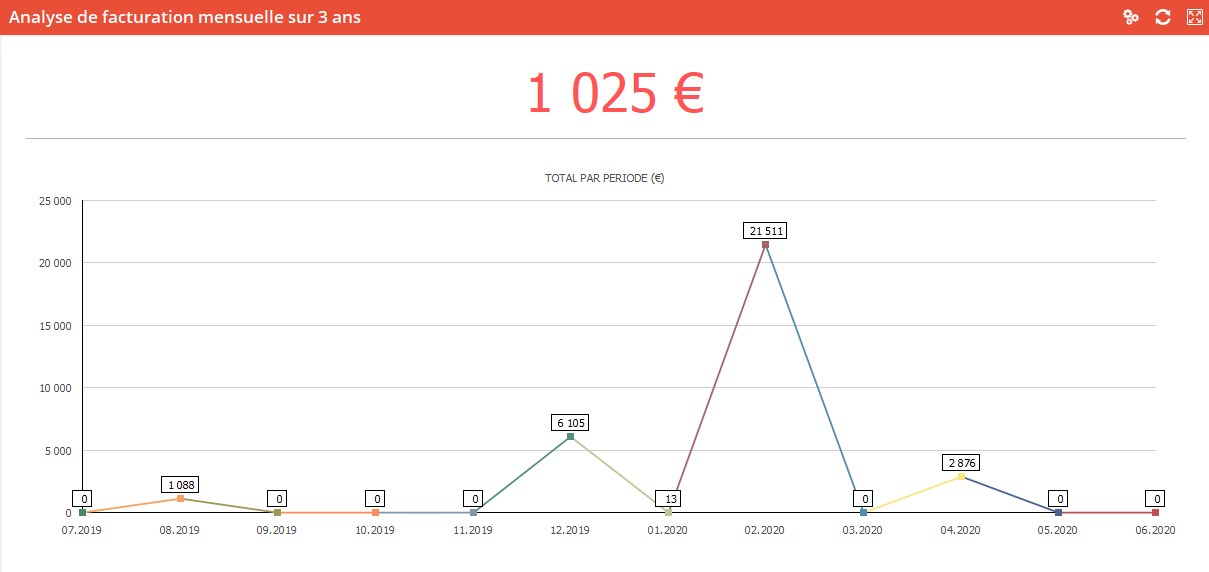The image size is (1209, 572).
Task: Select the 04.2020 yellow data point
Action: (x=961, y=476)
